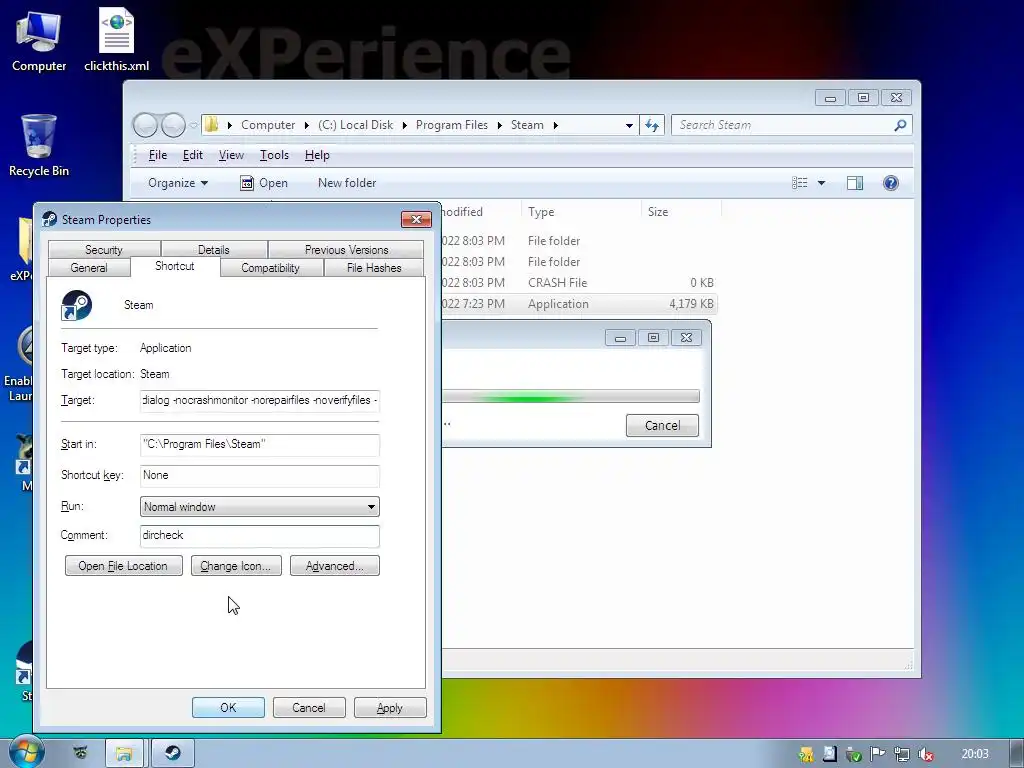Select the Application row sized 4,179 KB
1024x768 pixels.
click(579, 304)
